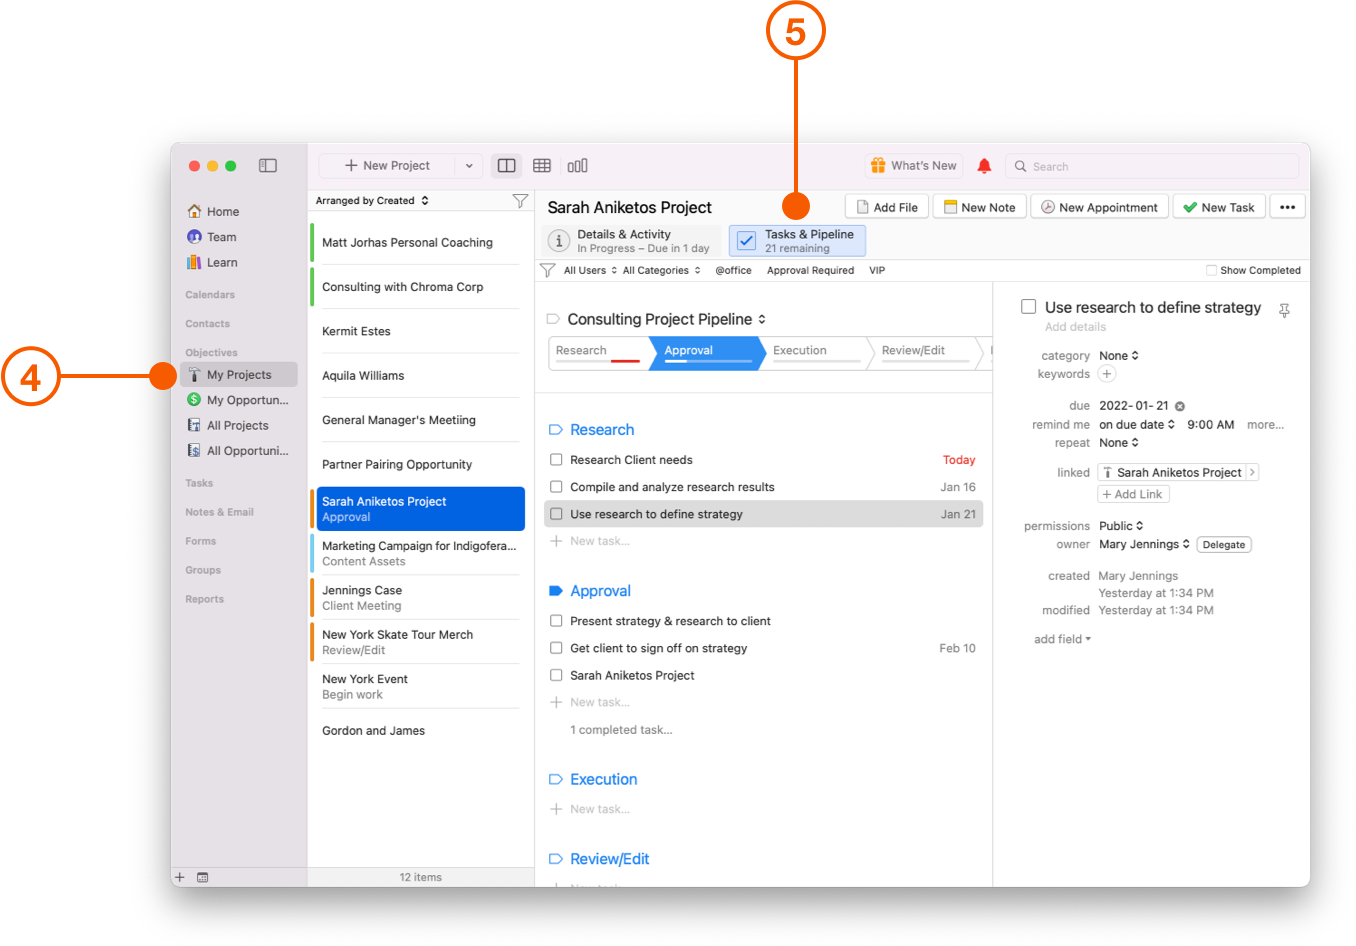Switch to the table view icon
The width and height of the screenshot is (1356, 946).
click(541, 165)
